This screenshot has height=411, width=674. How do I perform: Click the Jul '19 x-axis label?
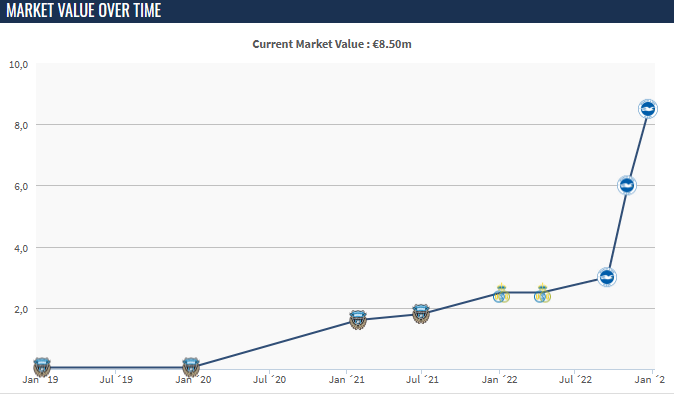click(116, 380)
